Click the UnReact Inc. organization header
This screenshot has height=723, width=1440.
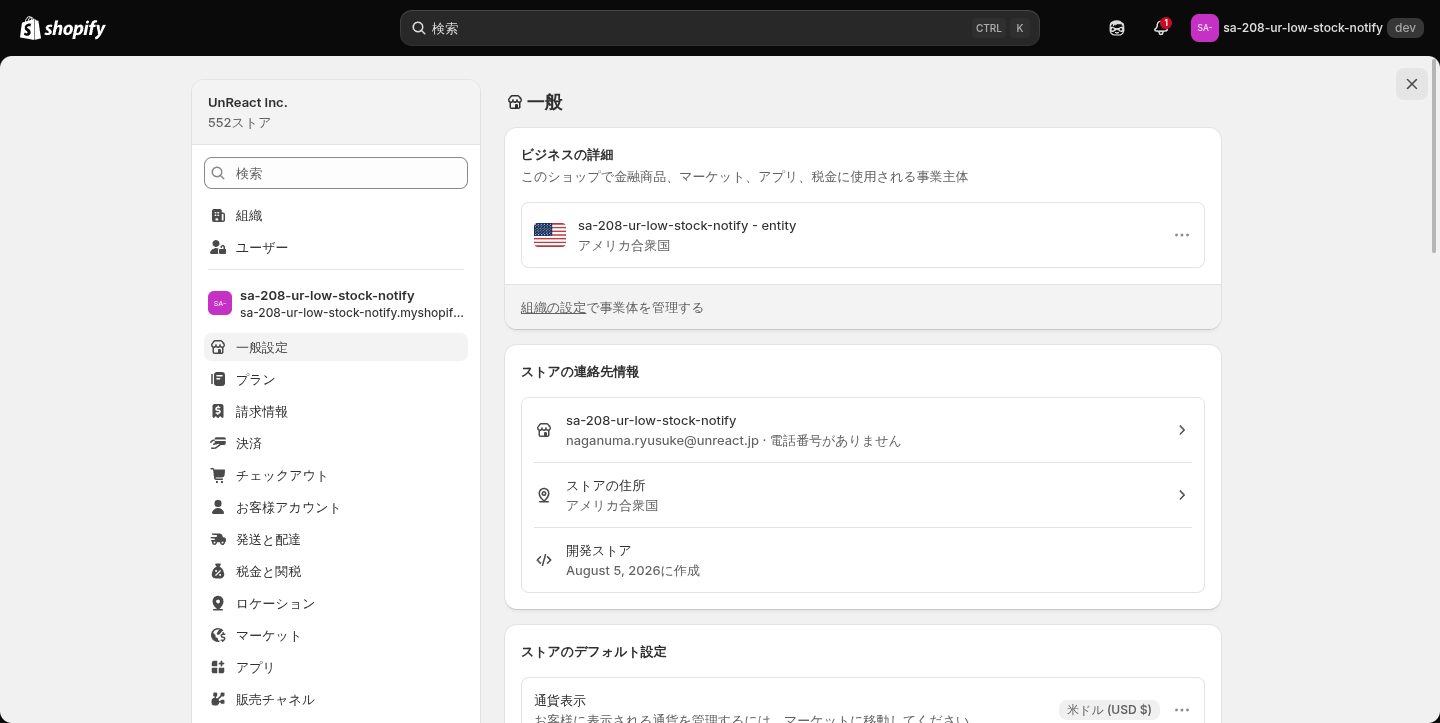point(336,112)
